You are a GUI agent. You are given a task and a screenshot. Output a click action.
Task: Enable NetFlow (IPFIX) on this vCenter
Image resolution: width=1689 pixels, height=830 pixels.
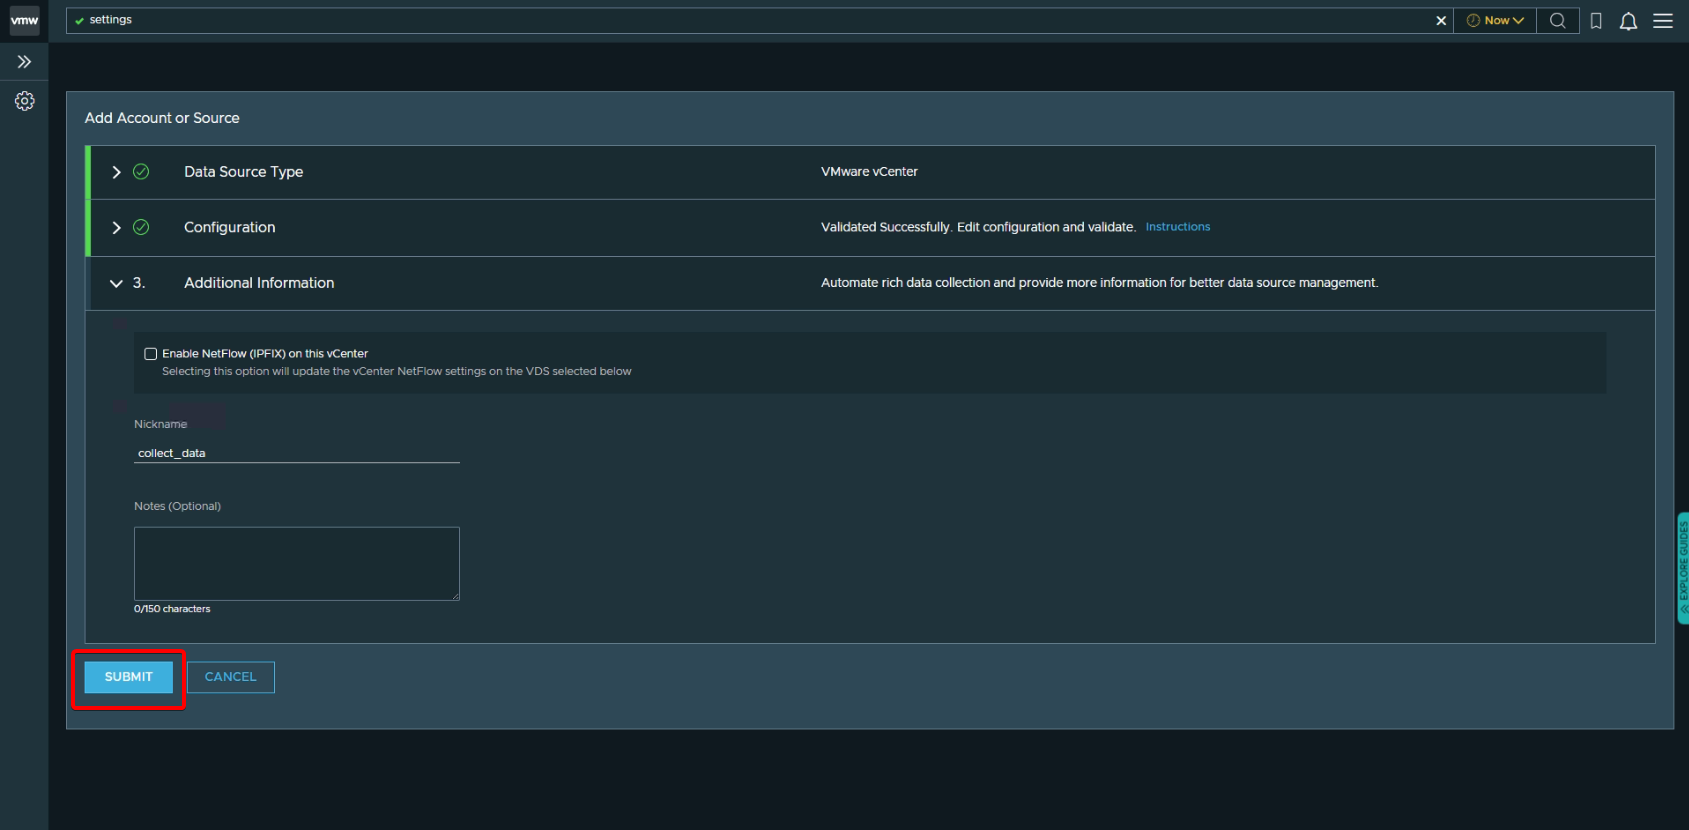(151, 354)
